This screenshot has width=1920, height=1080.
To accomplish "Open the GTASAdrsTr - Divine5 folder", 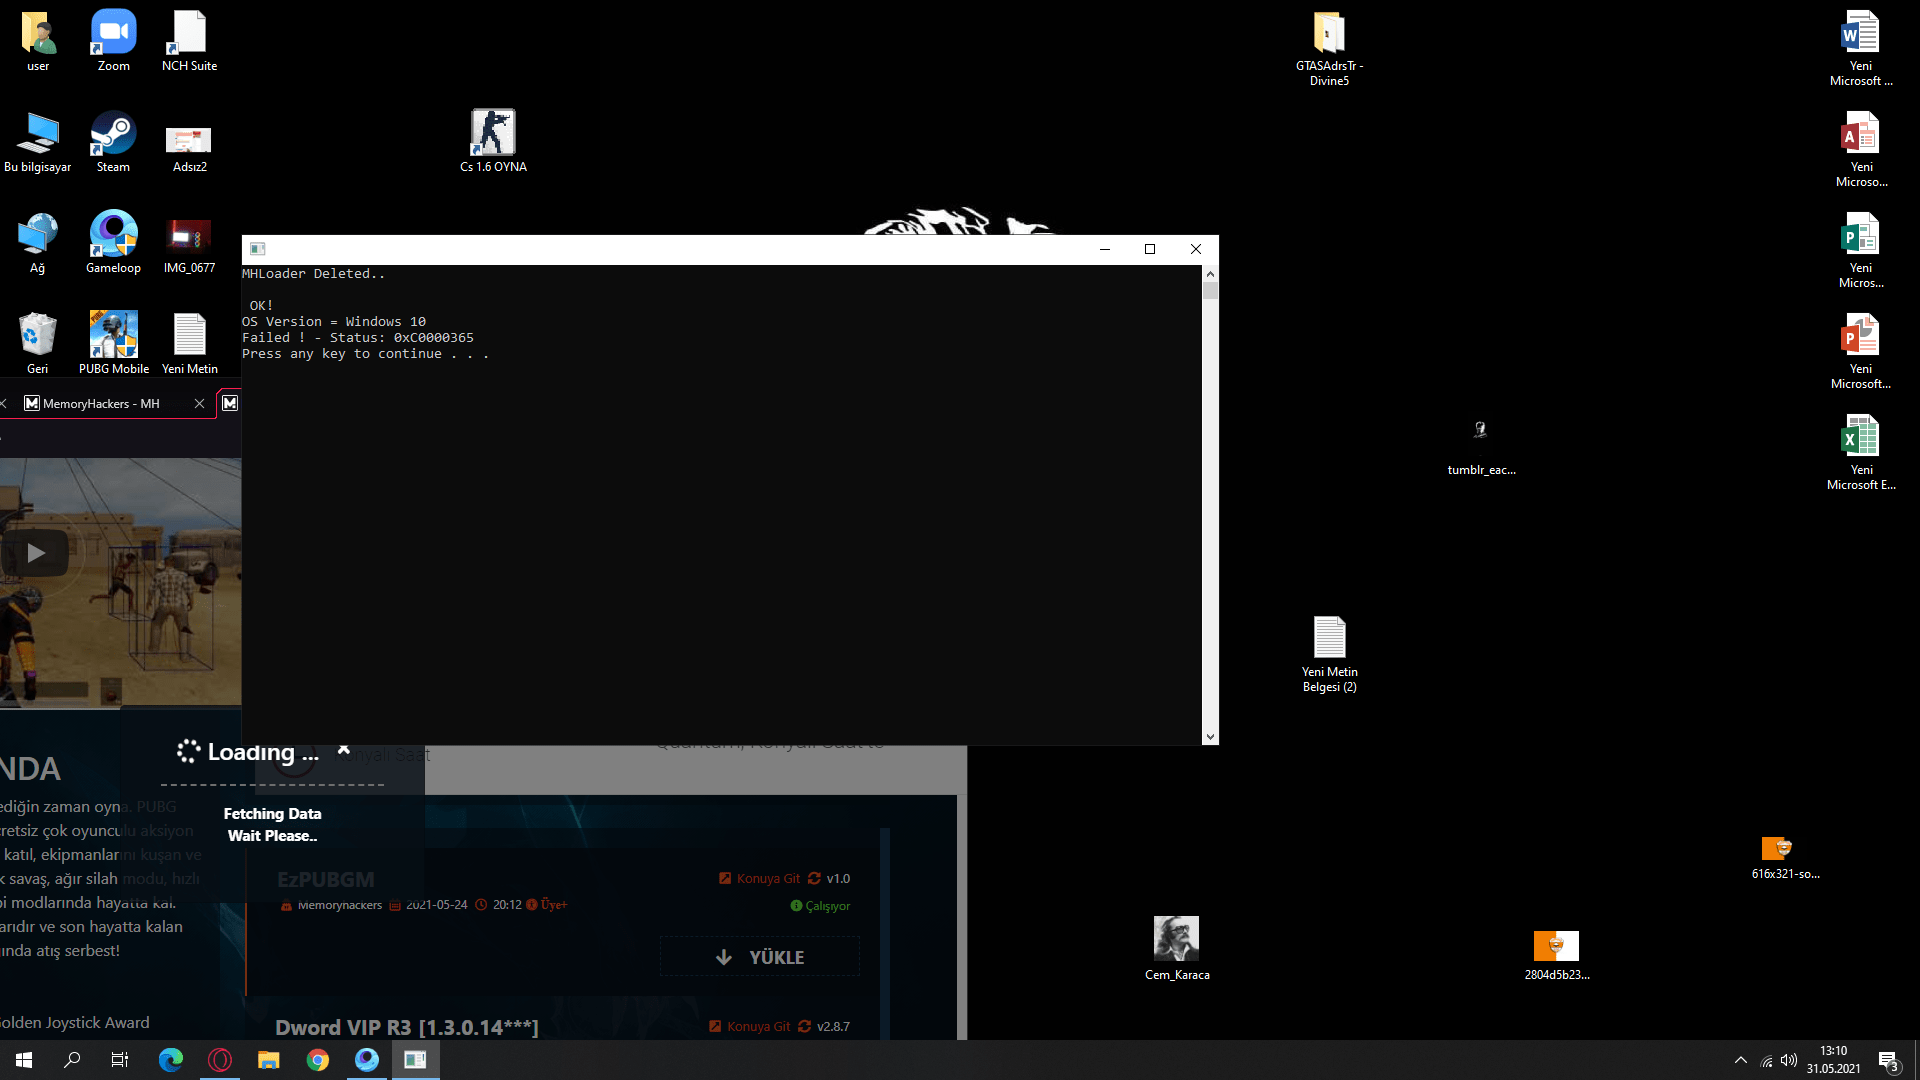I will [1329, 48].
